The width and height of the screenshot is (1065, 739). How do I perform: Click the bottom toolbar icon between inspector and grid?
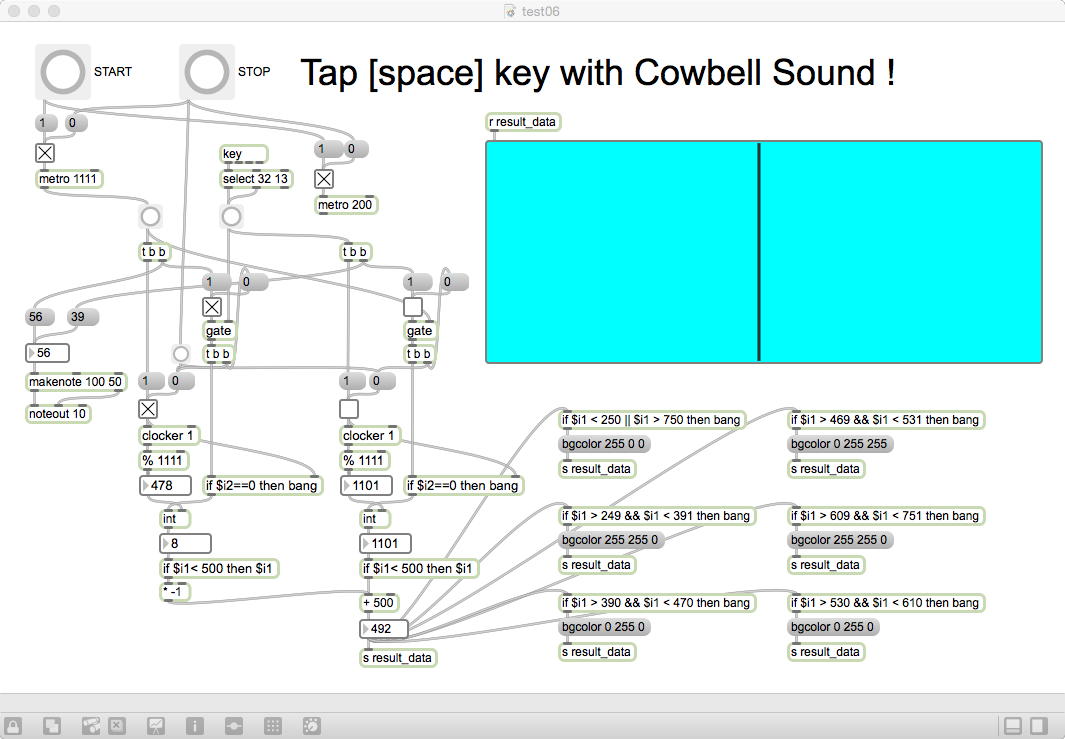point(234,725)
